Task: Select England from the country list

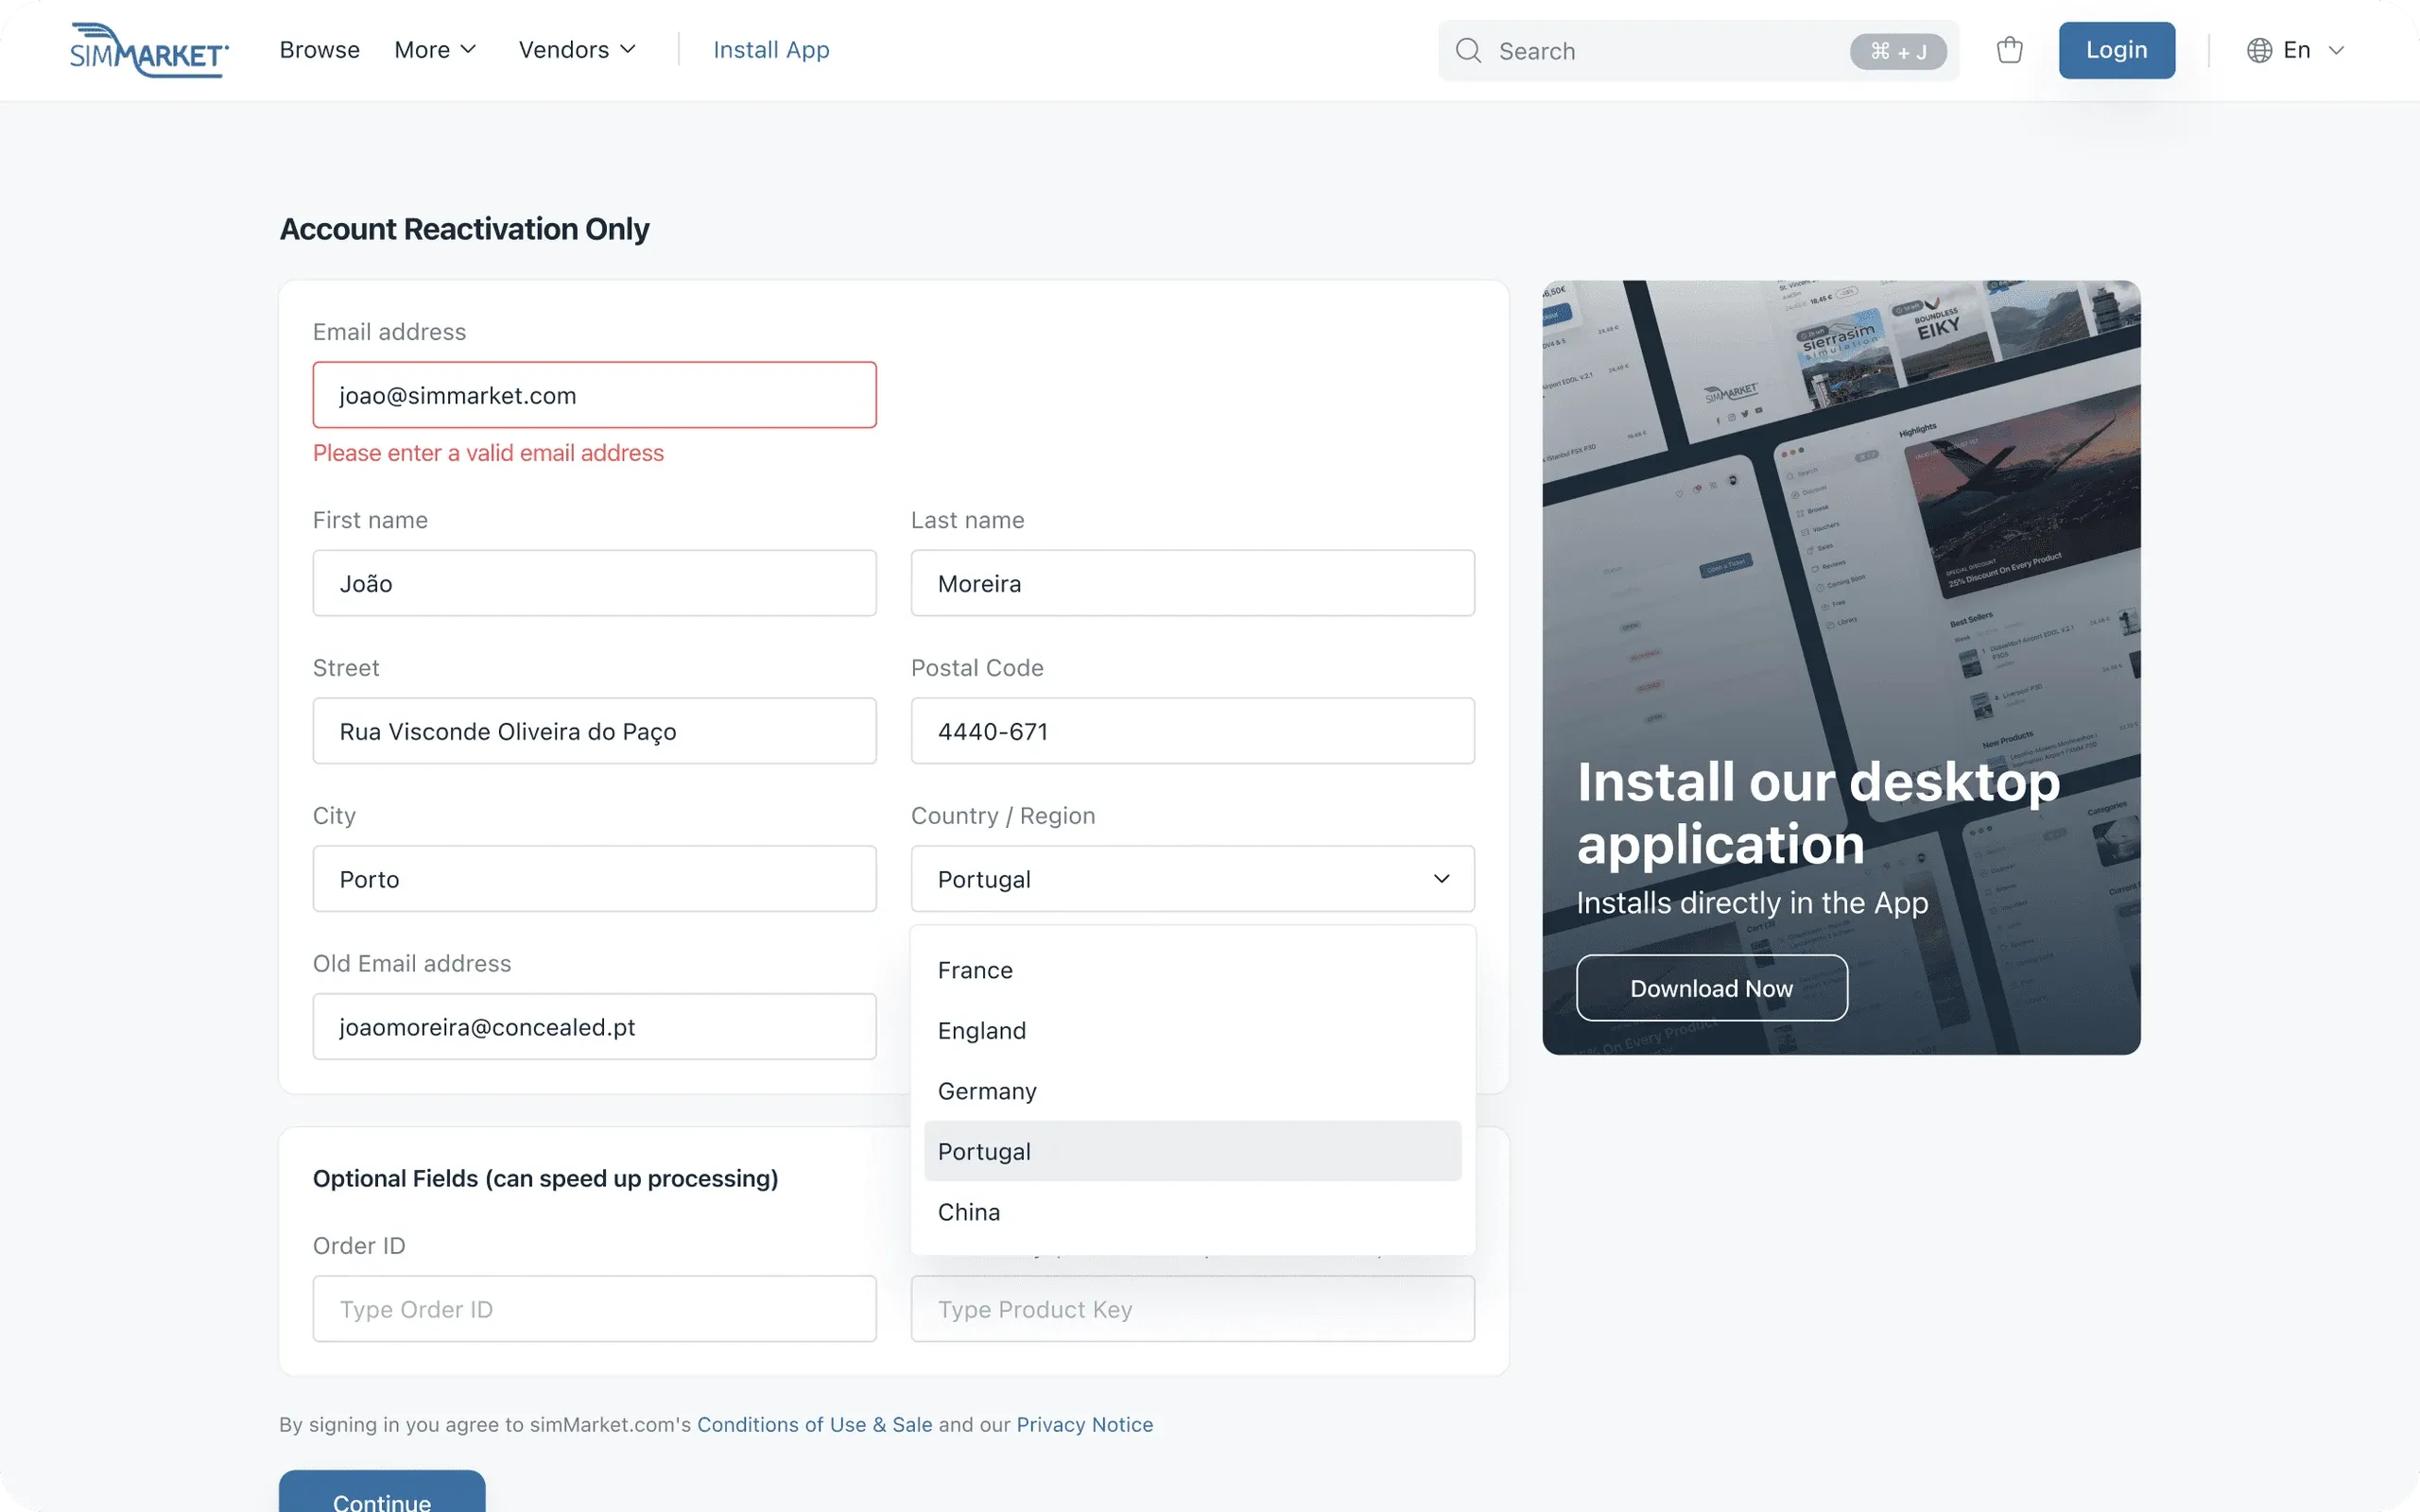Action: point(1192,1031)
